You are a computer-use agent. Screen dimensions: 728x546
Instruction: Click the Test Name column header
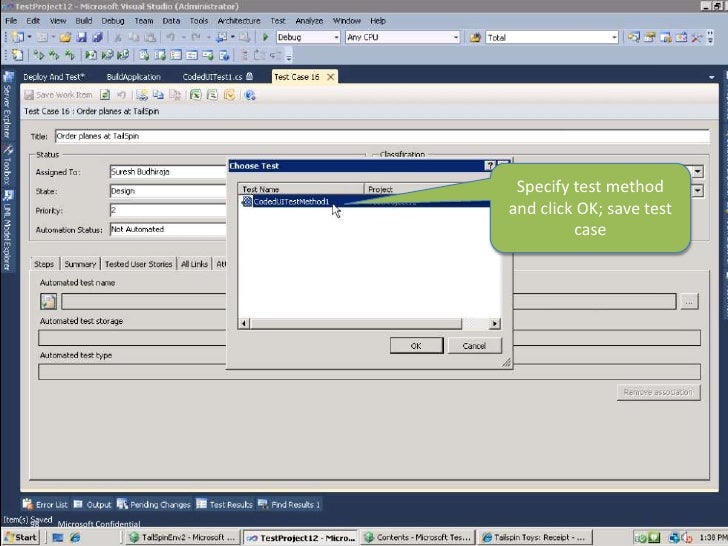301,189
